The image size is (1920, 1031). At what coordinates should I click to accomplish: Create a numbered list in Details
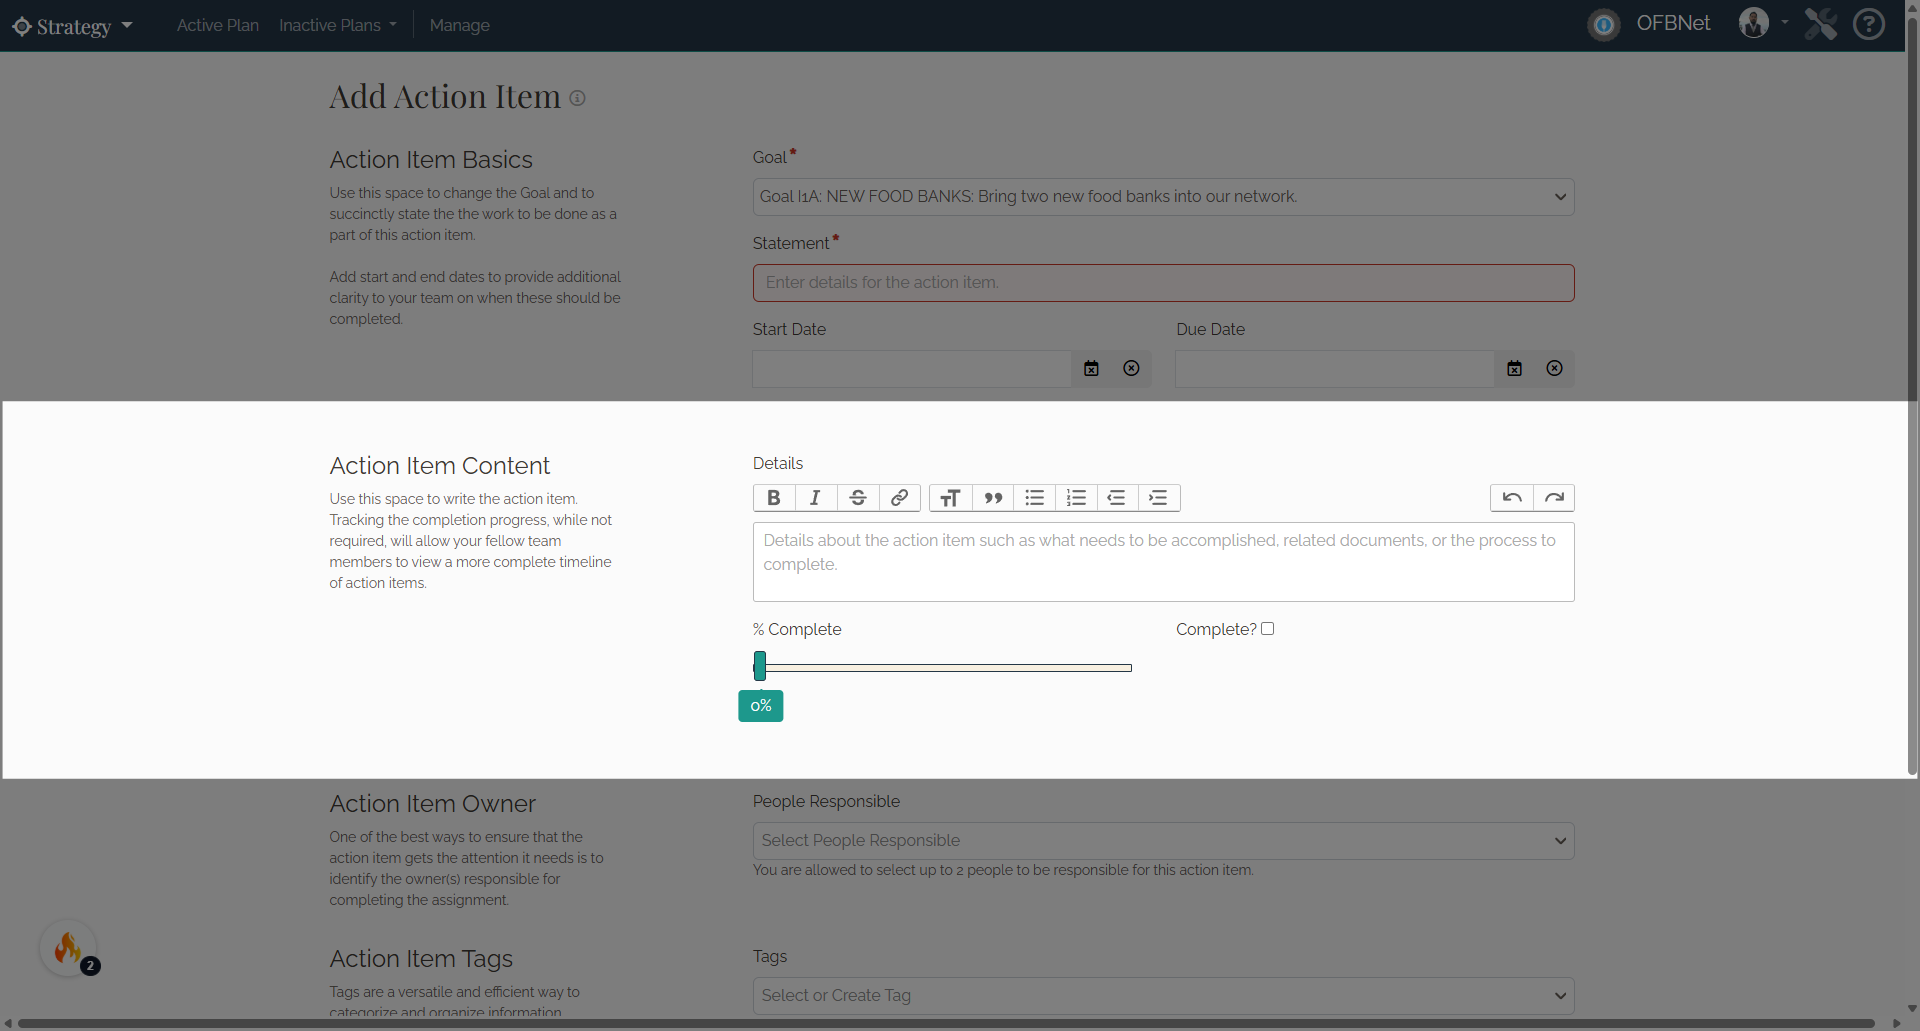[1077, 498]
